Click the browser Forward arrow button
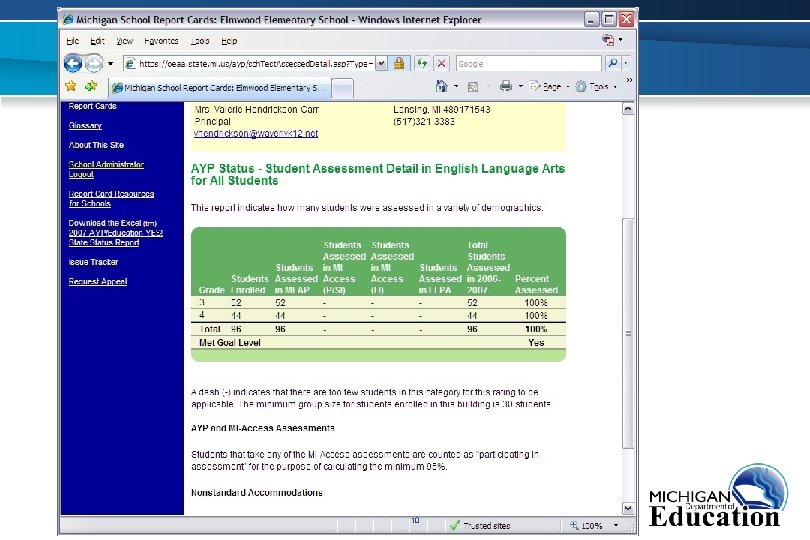 (x=94, y=64)
